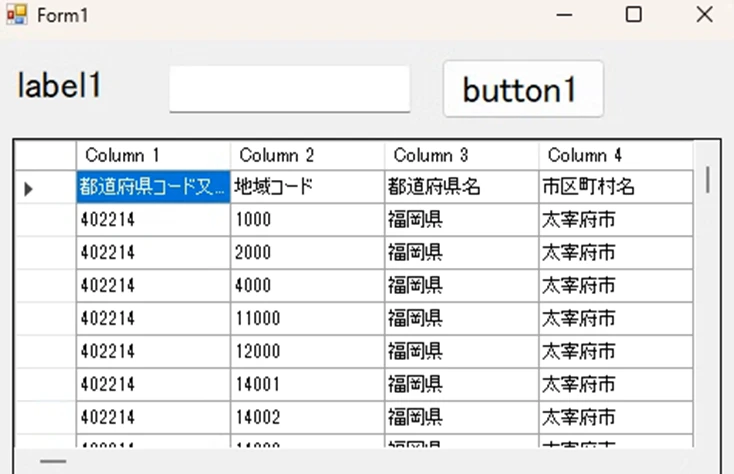
Task: Select the highlighted 都道府県コード又… cell
Action: [x=153, y=187]
